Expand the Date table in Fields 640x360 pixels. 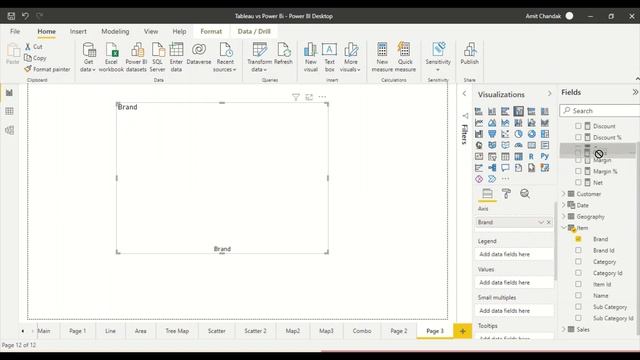click(564, 205)
